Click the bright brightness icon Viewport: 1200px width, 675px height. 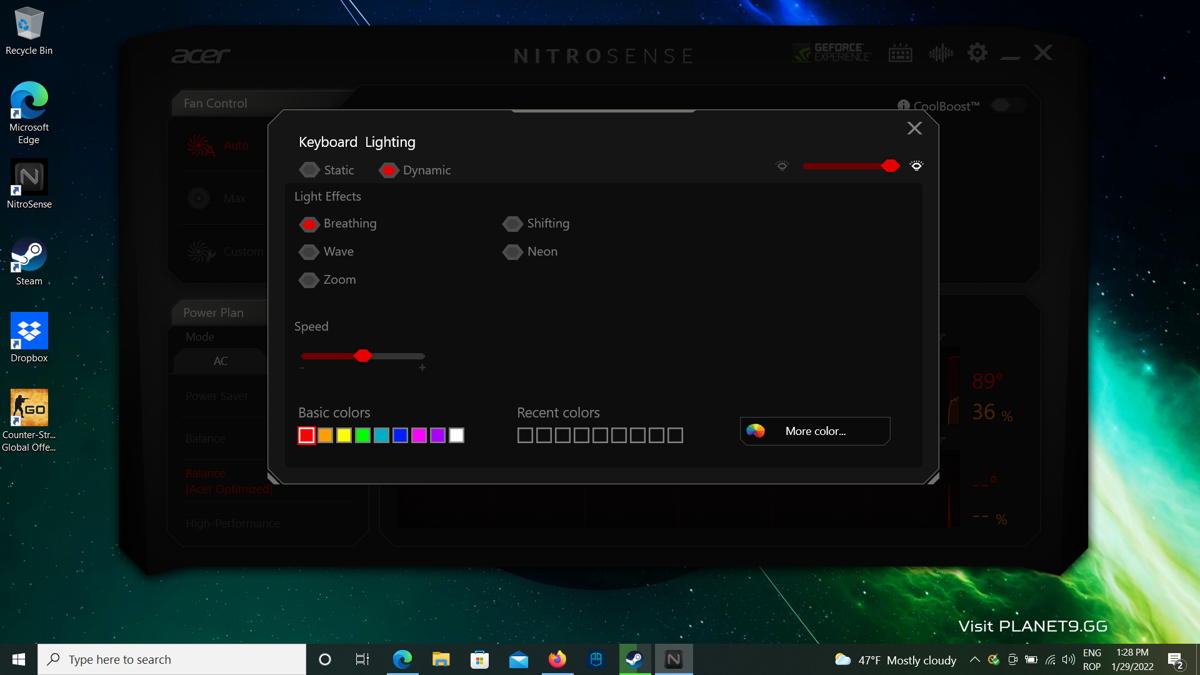click(916, 166)
